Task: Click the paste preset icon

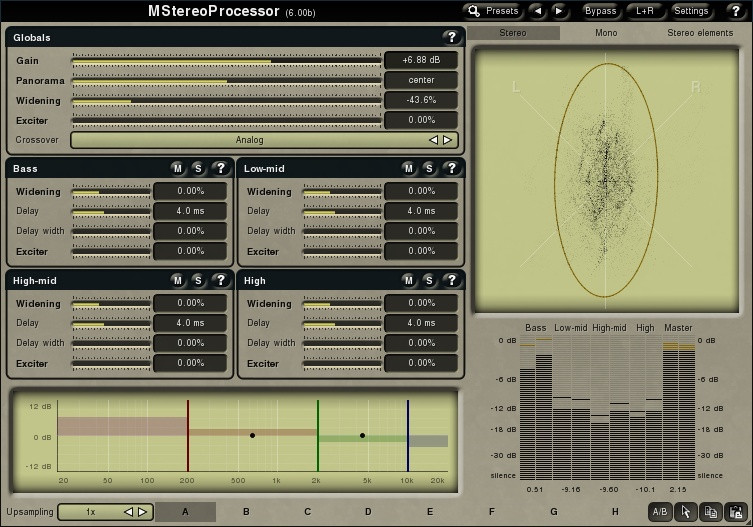Action: coord(736,512)
